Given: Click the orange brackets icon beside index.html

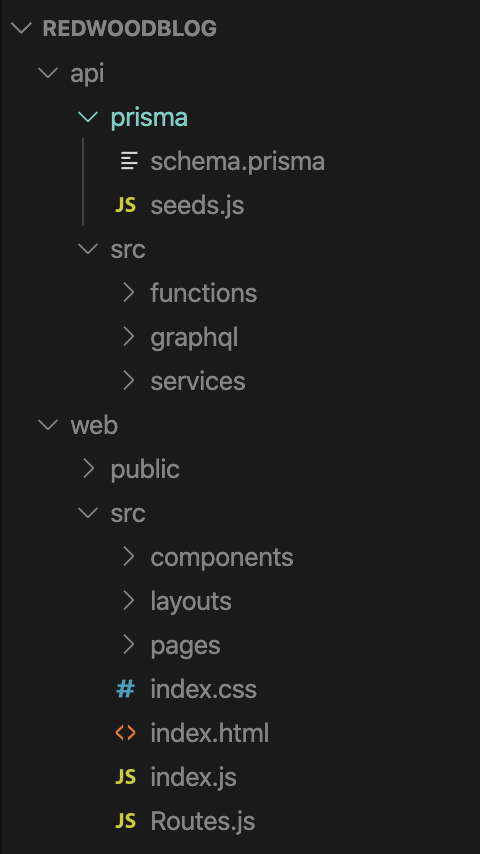Looking at the screenshot, I should pos(125,733).
